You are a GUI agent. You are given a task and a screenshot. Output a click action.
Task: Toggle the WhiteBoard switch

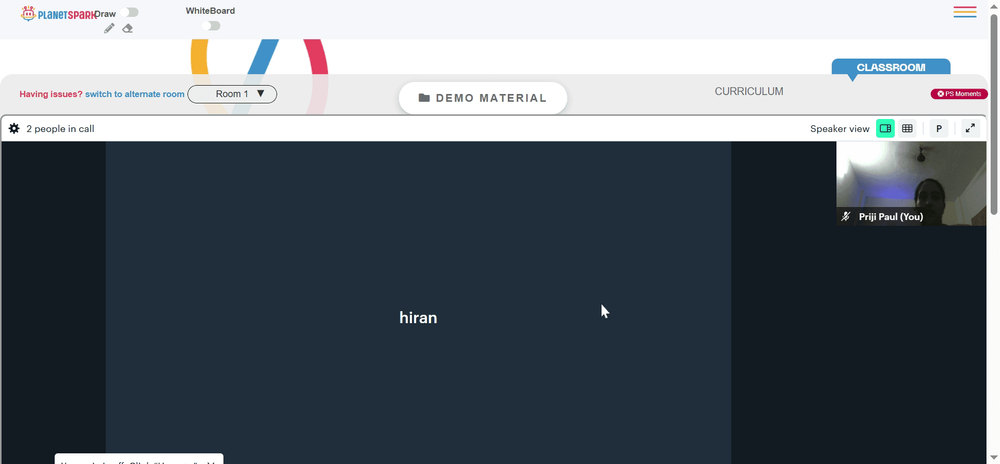tap(211, 25)
